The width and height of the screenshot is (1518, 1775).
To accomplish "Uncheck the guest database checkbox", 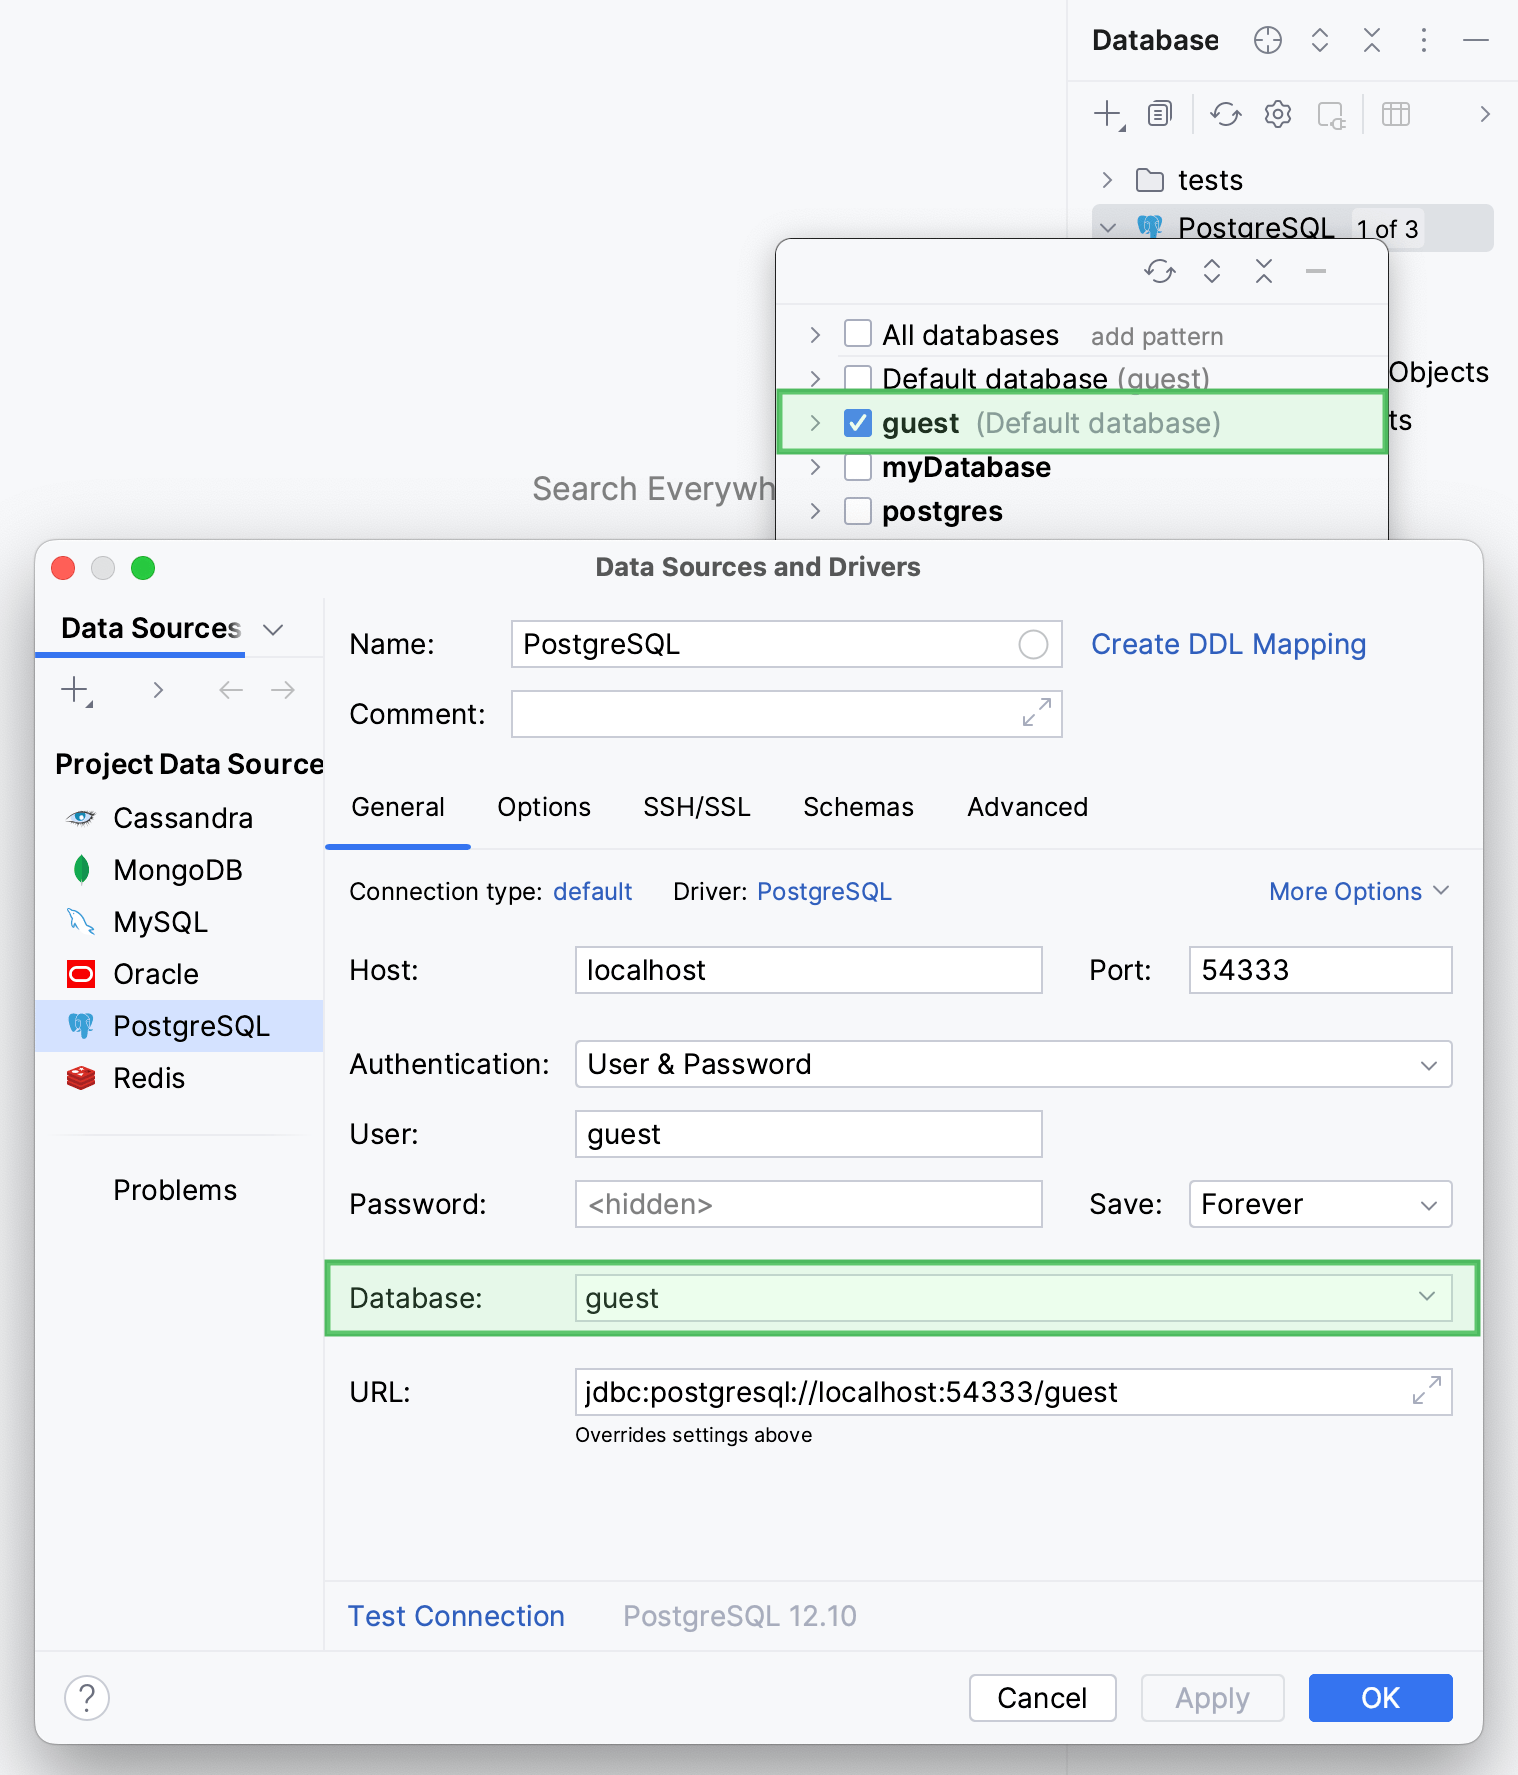I will pos(858,423).
